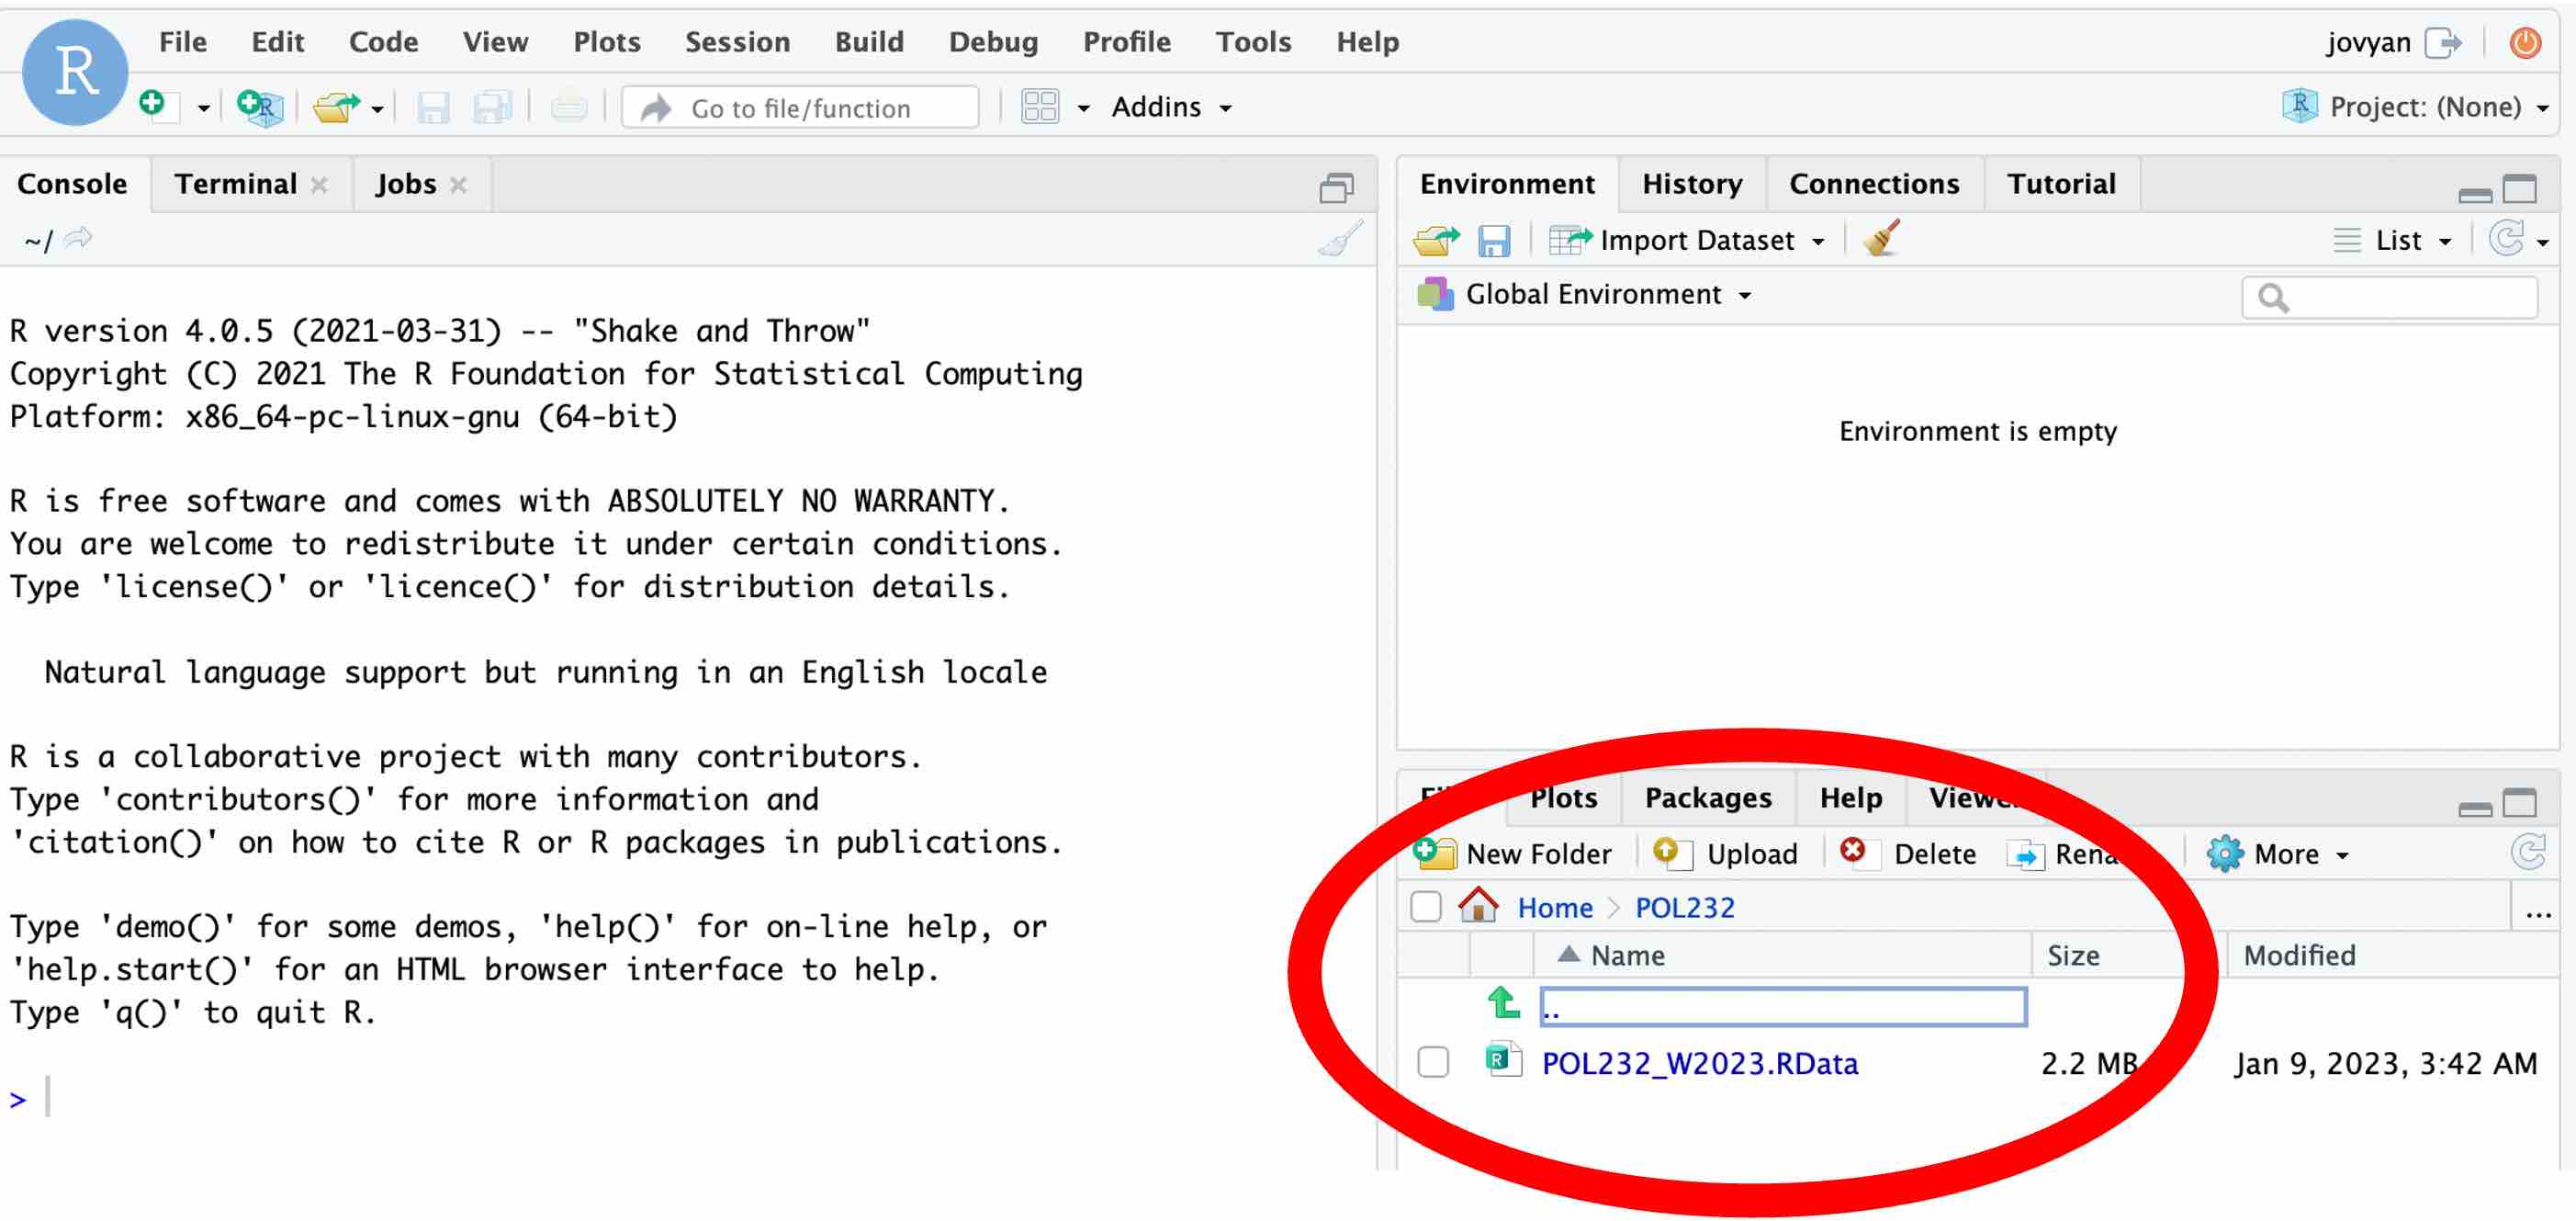The height and width of the screenshot is (1221, 2576).
Task: Click the Create a Project icon
Action: coord(260,106)
